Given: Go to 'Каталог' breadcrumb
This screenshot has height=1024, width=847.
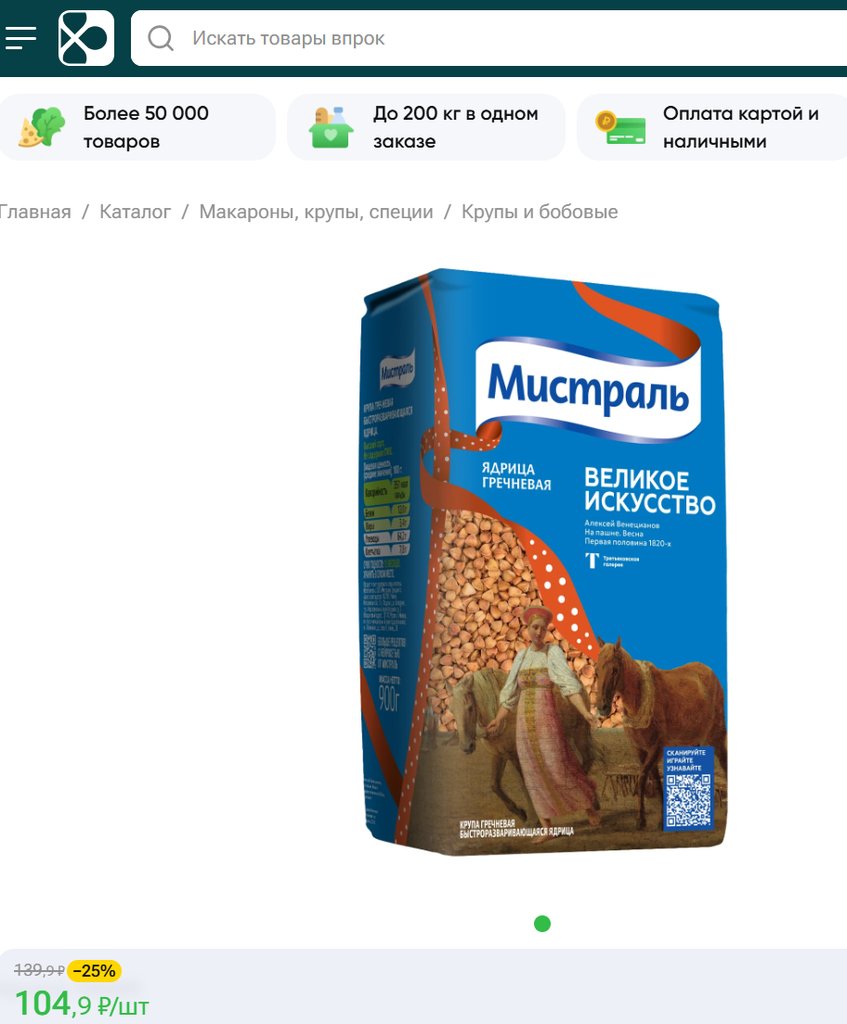Looking at the screenshot, I should tap(135, 212).
